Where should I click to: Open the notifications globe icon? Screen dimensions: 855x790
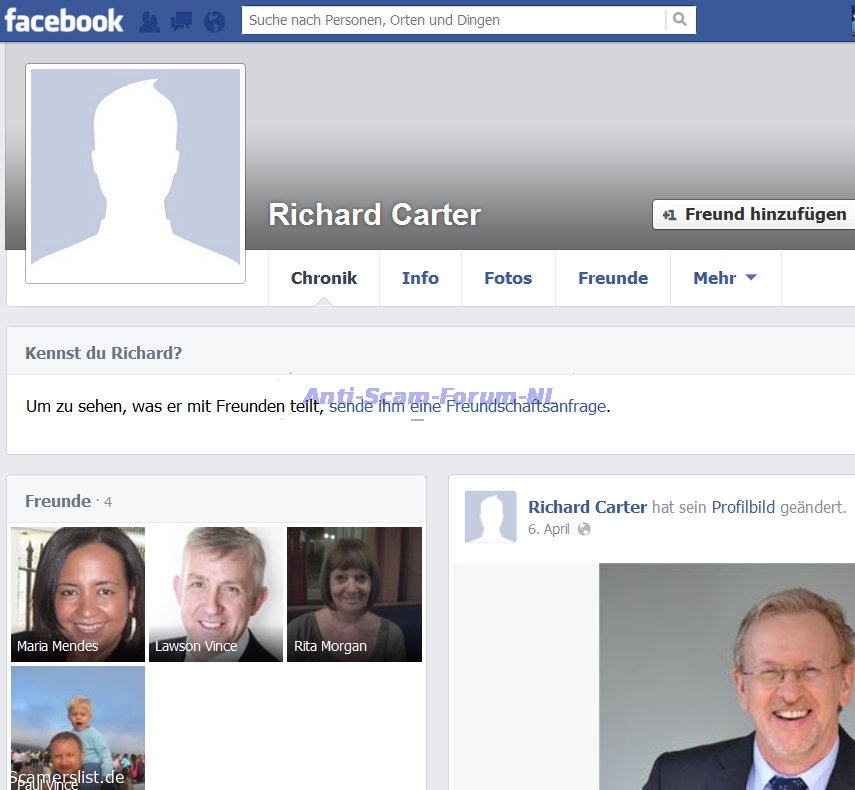(x=214, y=21)
